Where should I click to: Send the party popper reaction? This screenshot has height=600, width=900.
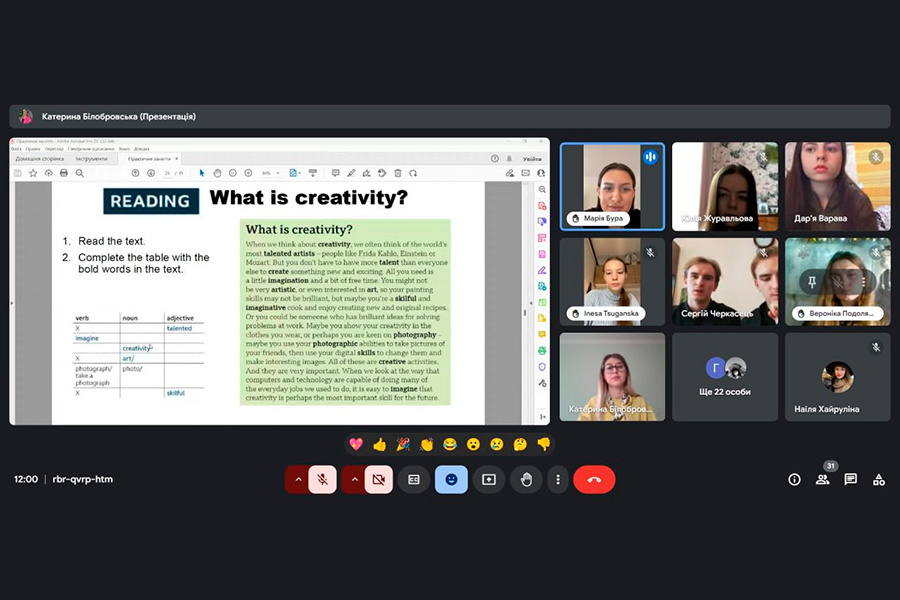coord(403,444)
